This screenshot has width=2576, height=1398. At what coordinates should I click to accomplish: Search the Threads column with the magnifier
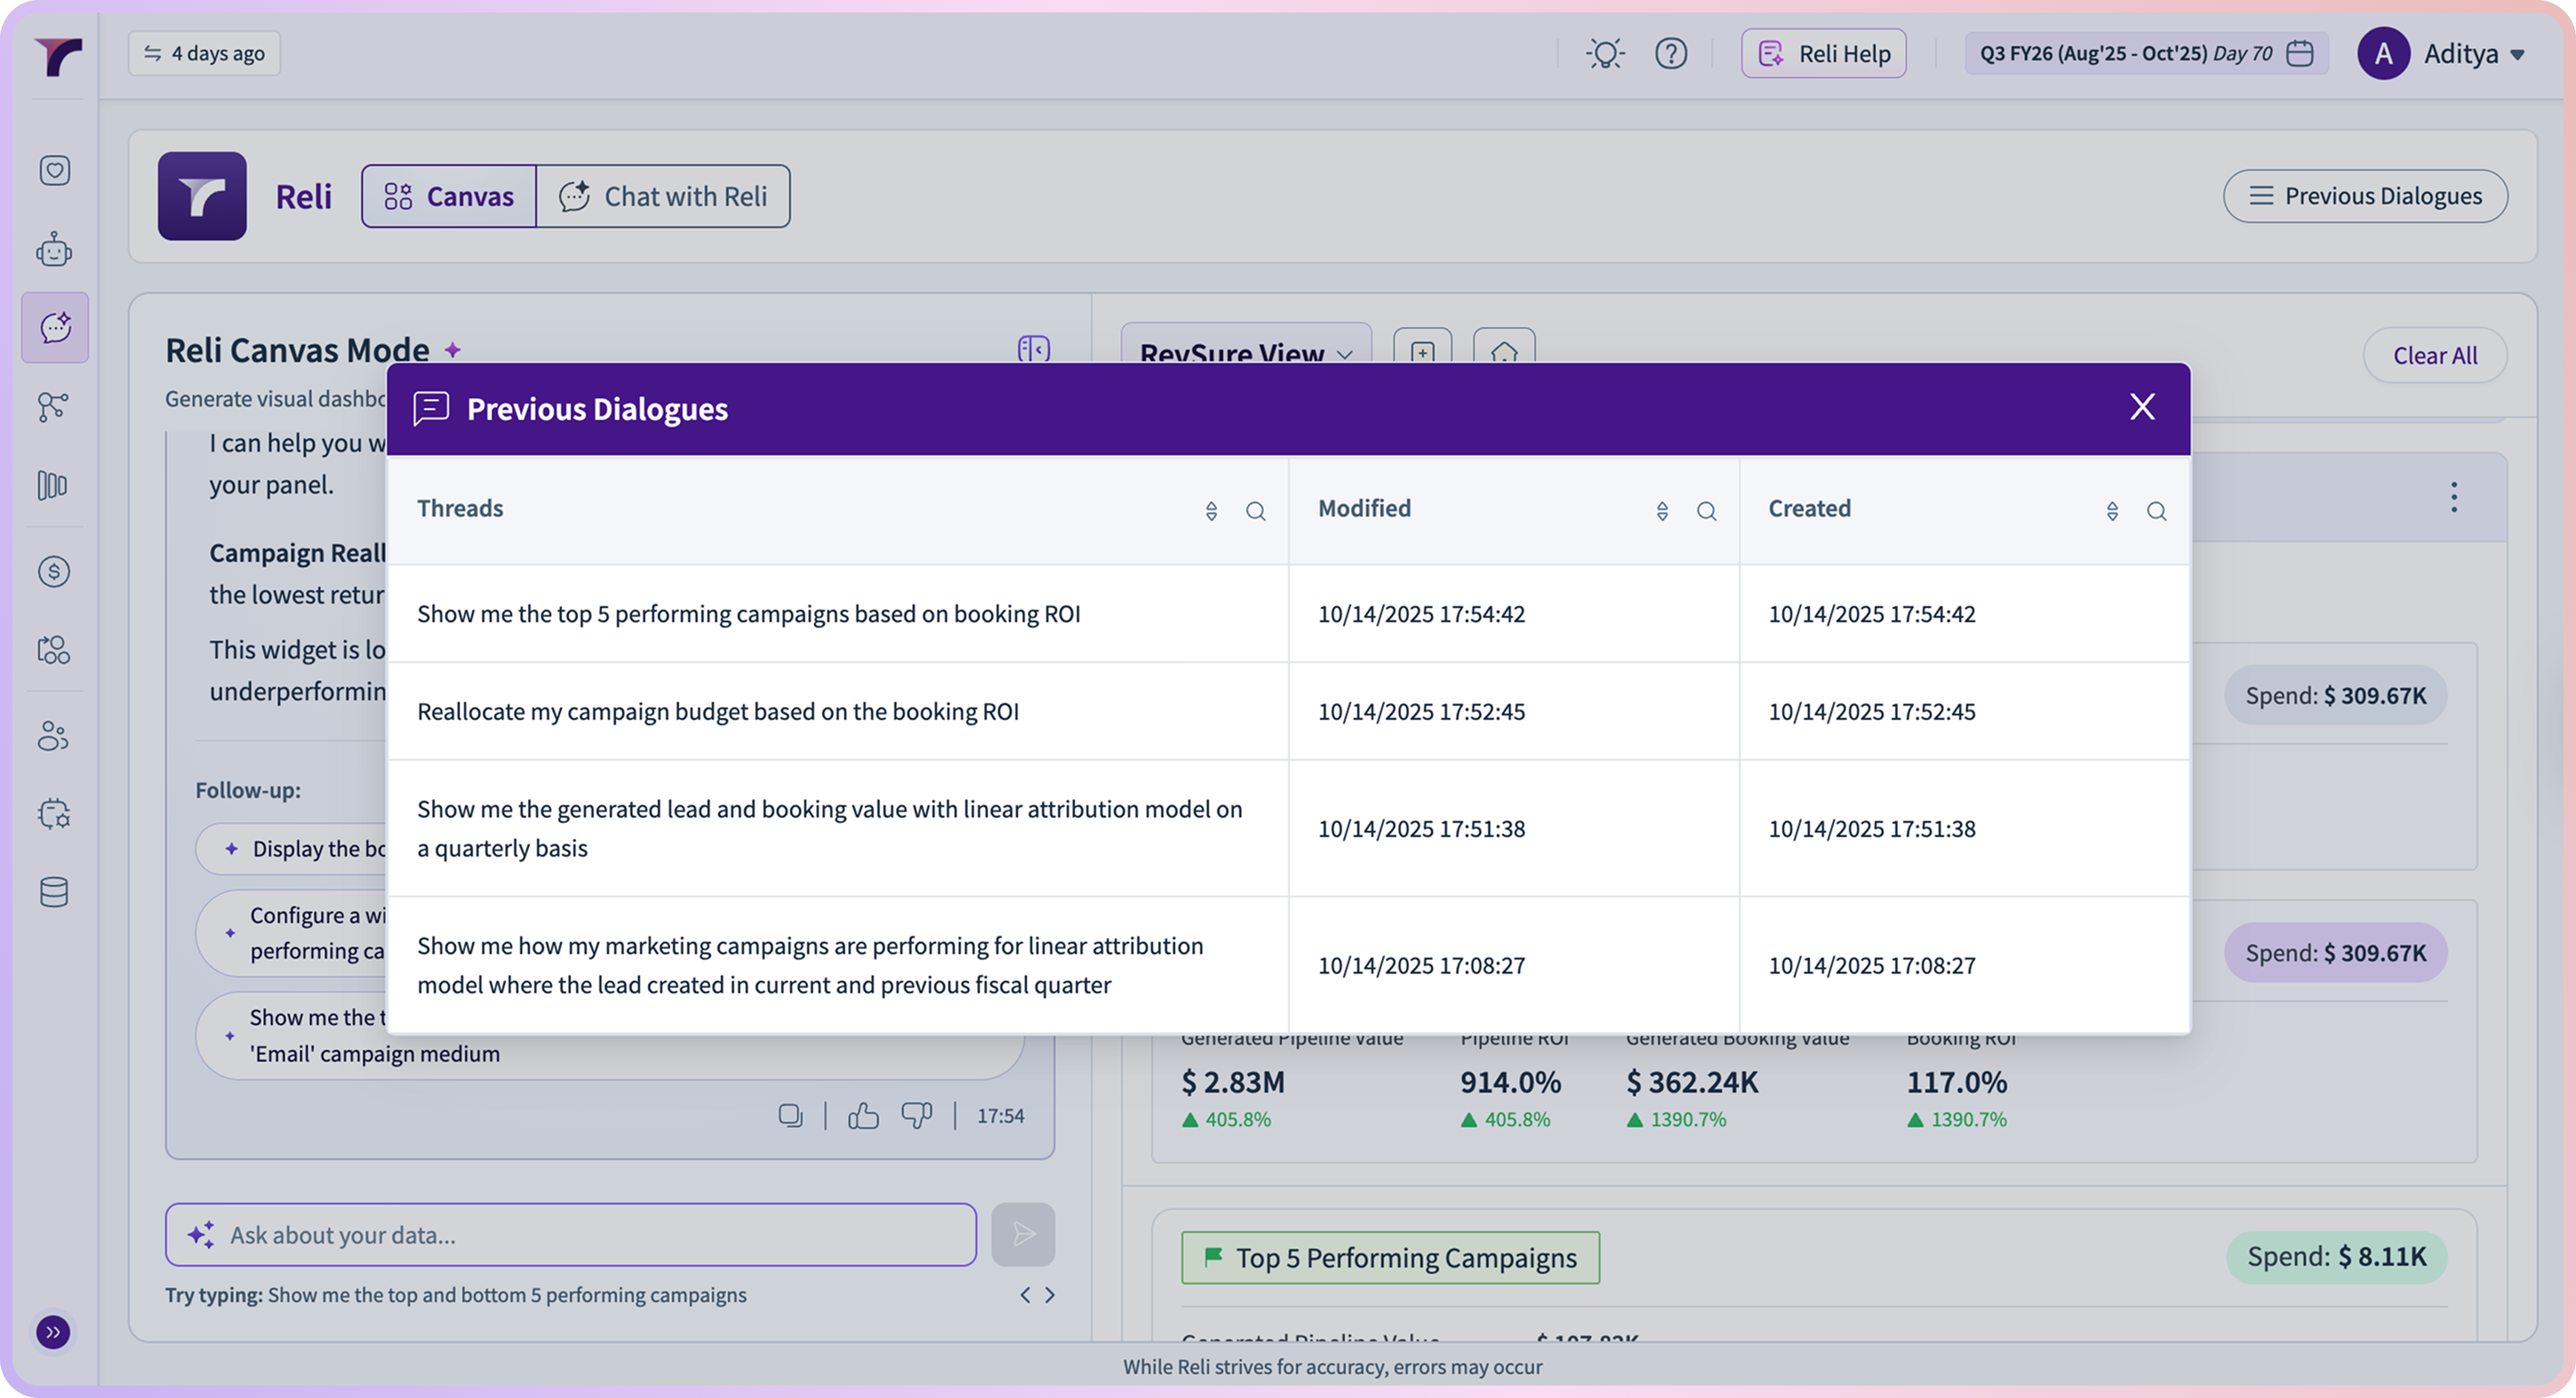[x=1255, y=511]
